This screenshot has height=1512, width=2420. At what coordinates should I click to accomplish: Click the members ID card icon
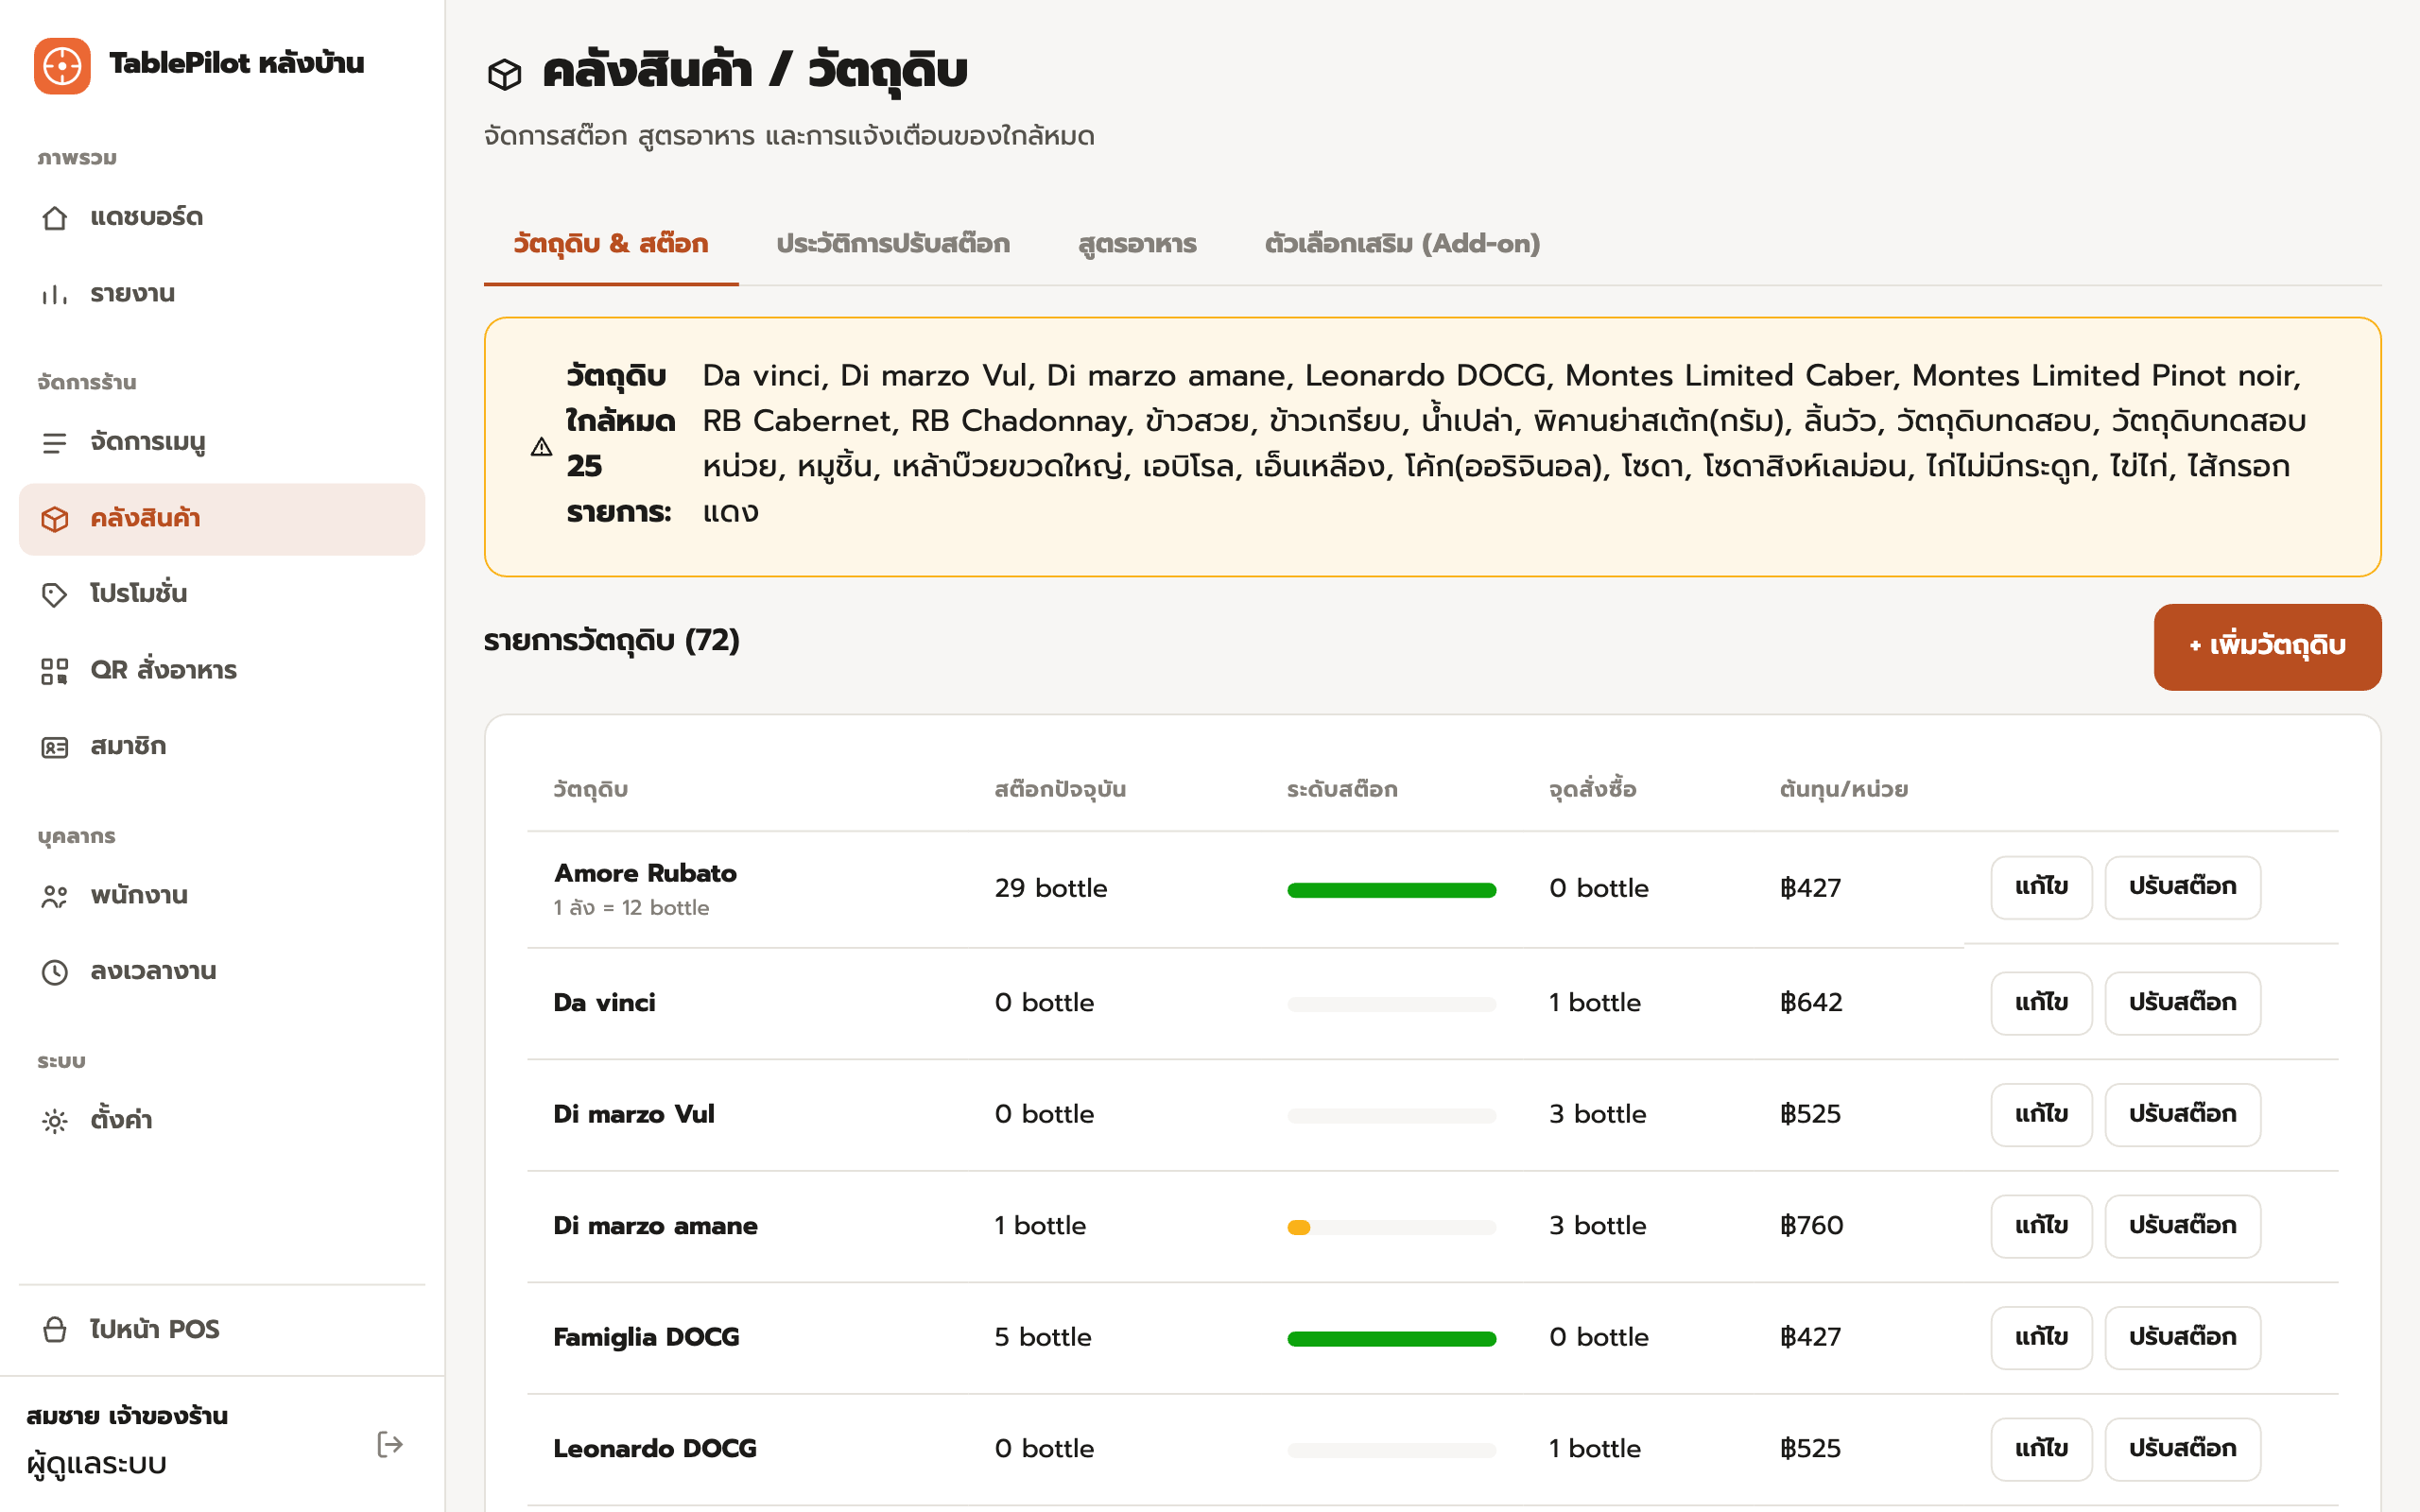click(55, 747)
